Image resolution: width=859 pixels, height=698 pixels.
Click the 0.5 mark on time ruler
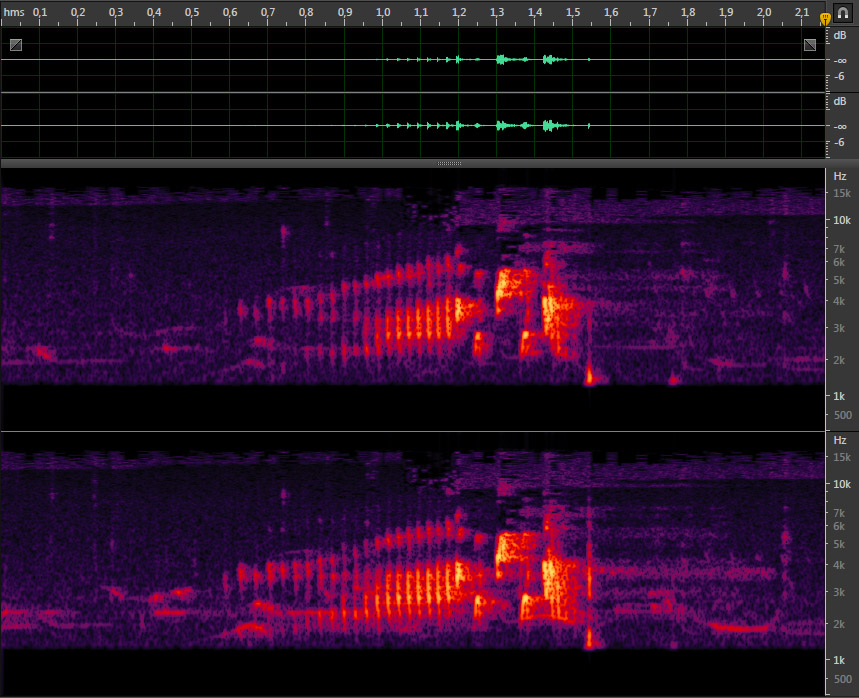click(x=192, y=12)
